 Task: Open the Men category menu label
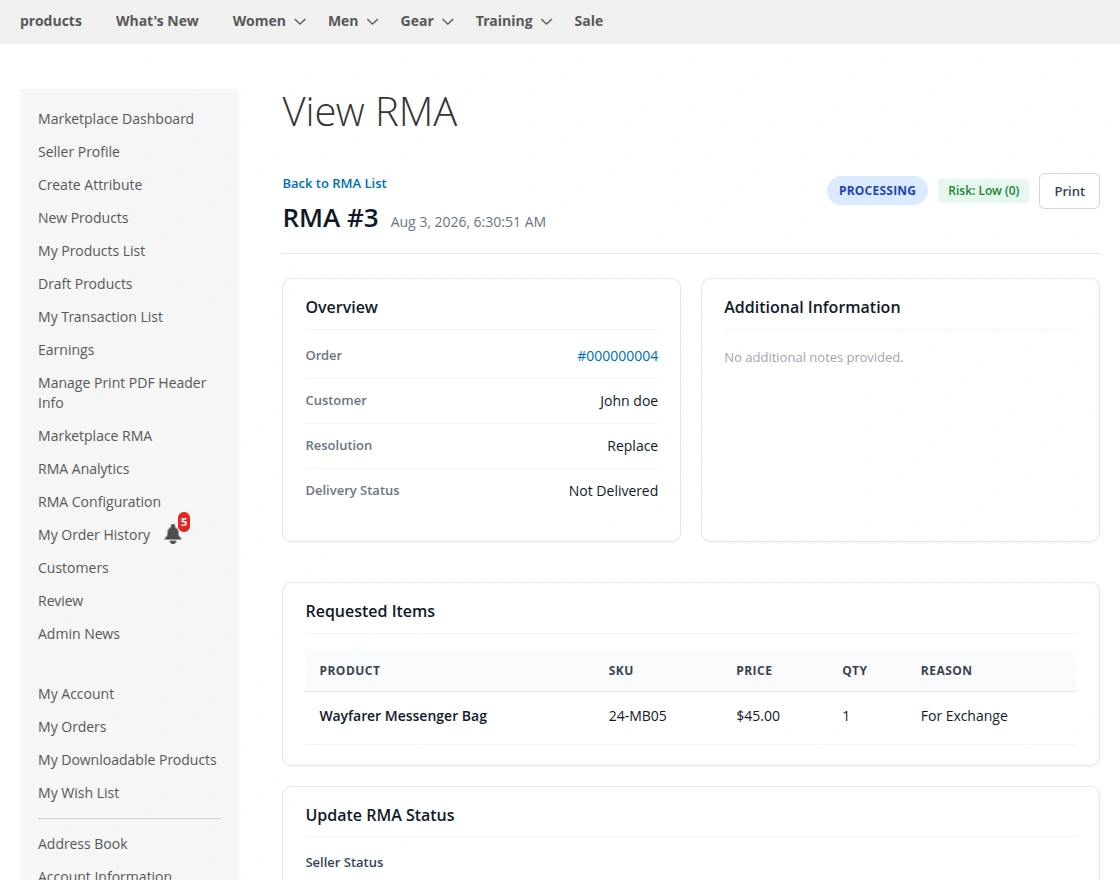[x=343, y=21]
